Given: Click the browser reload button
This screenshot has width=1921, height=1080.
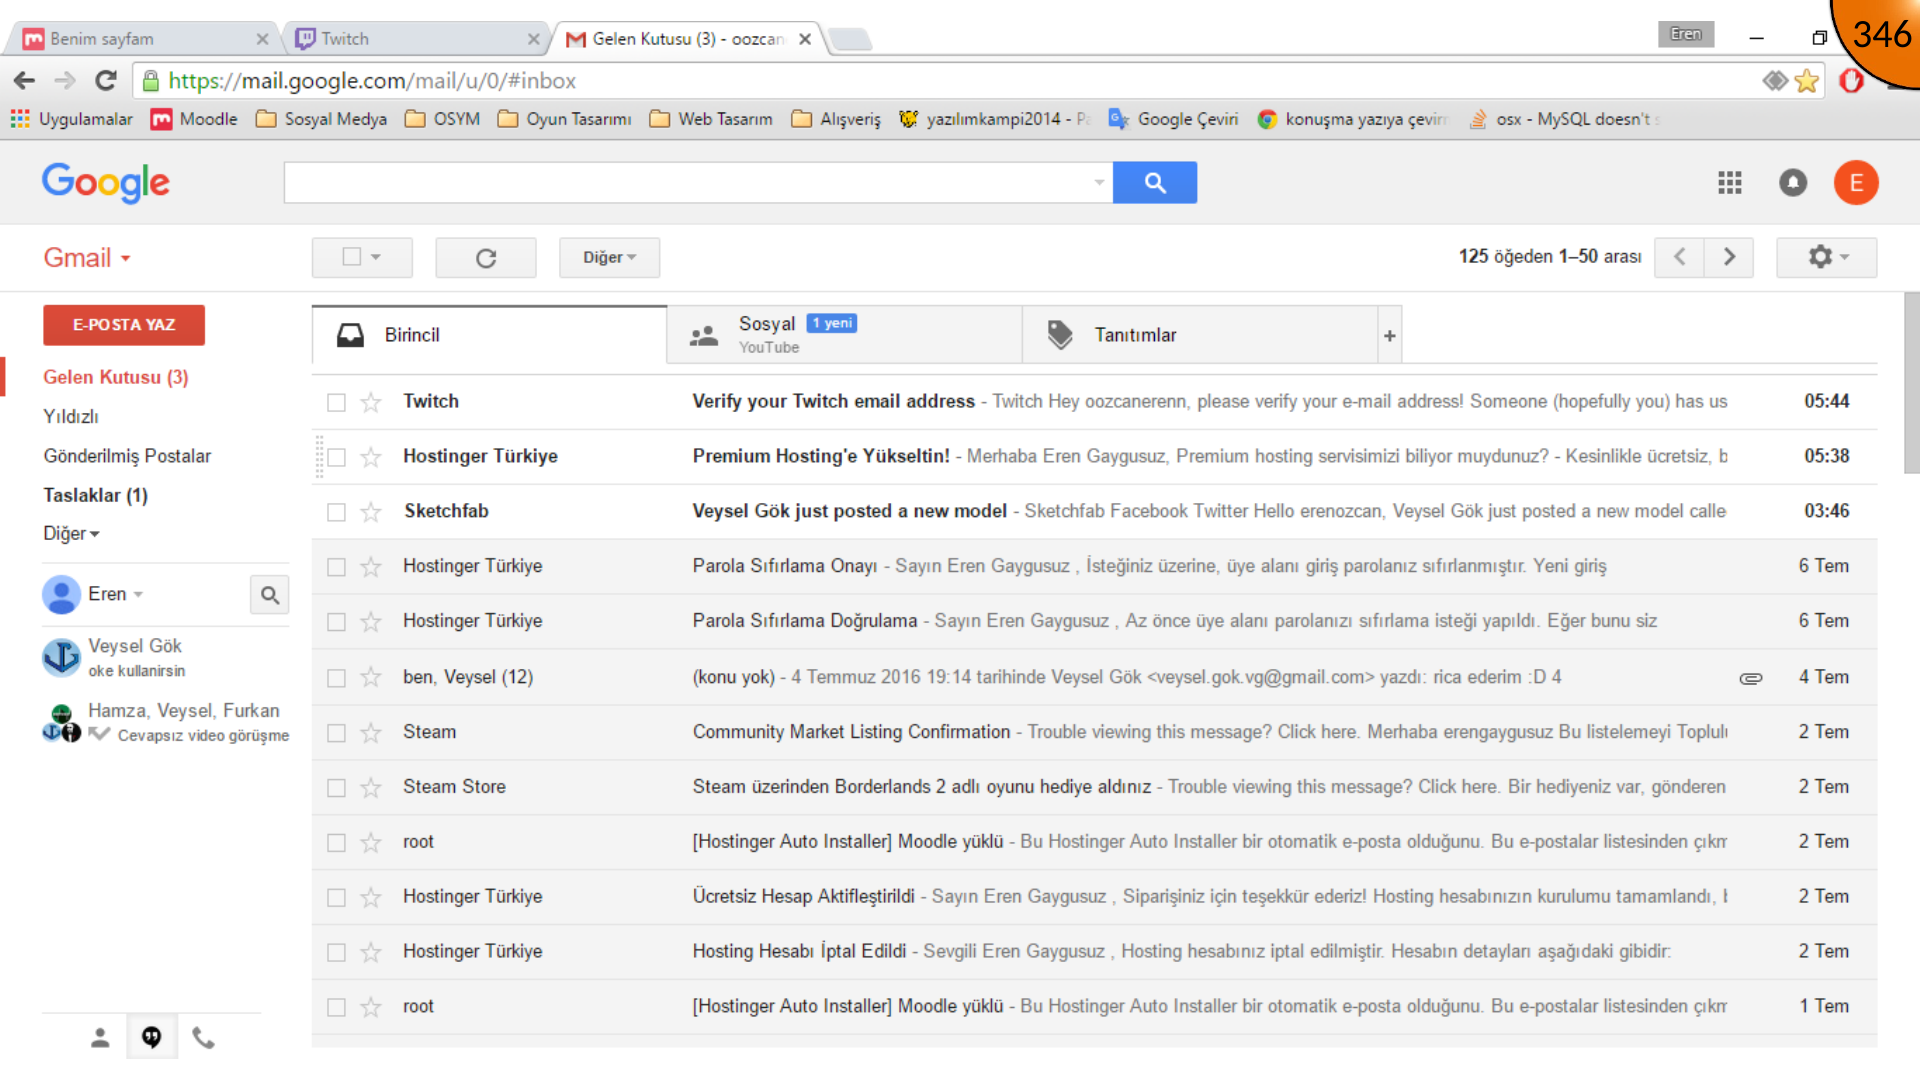Looking at the screenshot, I should pyautogui.click(x=106, y=81).
